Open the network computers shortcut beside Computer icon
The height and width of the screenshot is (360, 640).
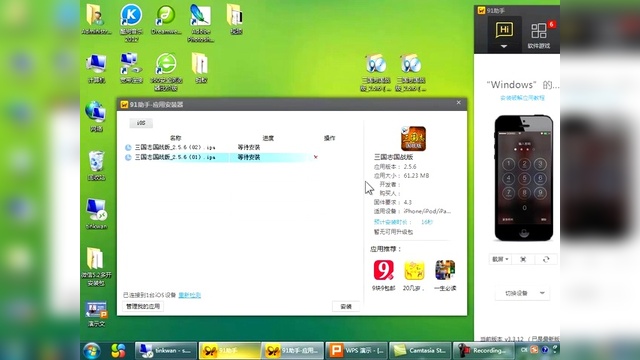(131, 68)
